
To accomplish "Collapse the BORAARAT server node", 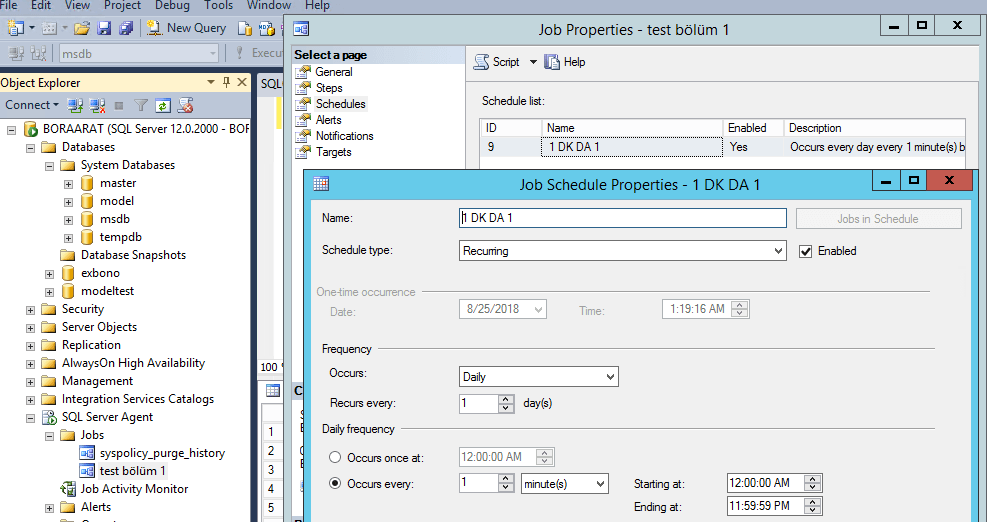I will [11, 130].
